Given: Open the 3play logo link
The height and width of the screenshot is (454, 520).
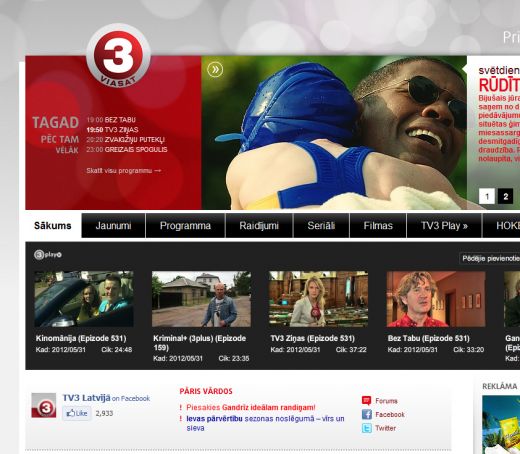Looking at the screenshot, I should pos(48,255).
